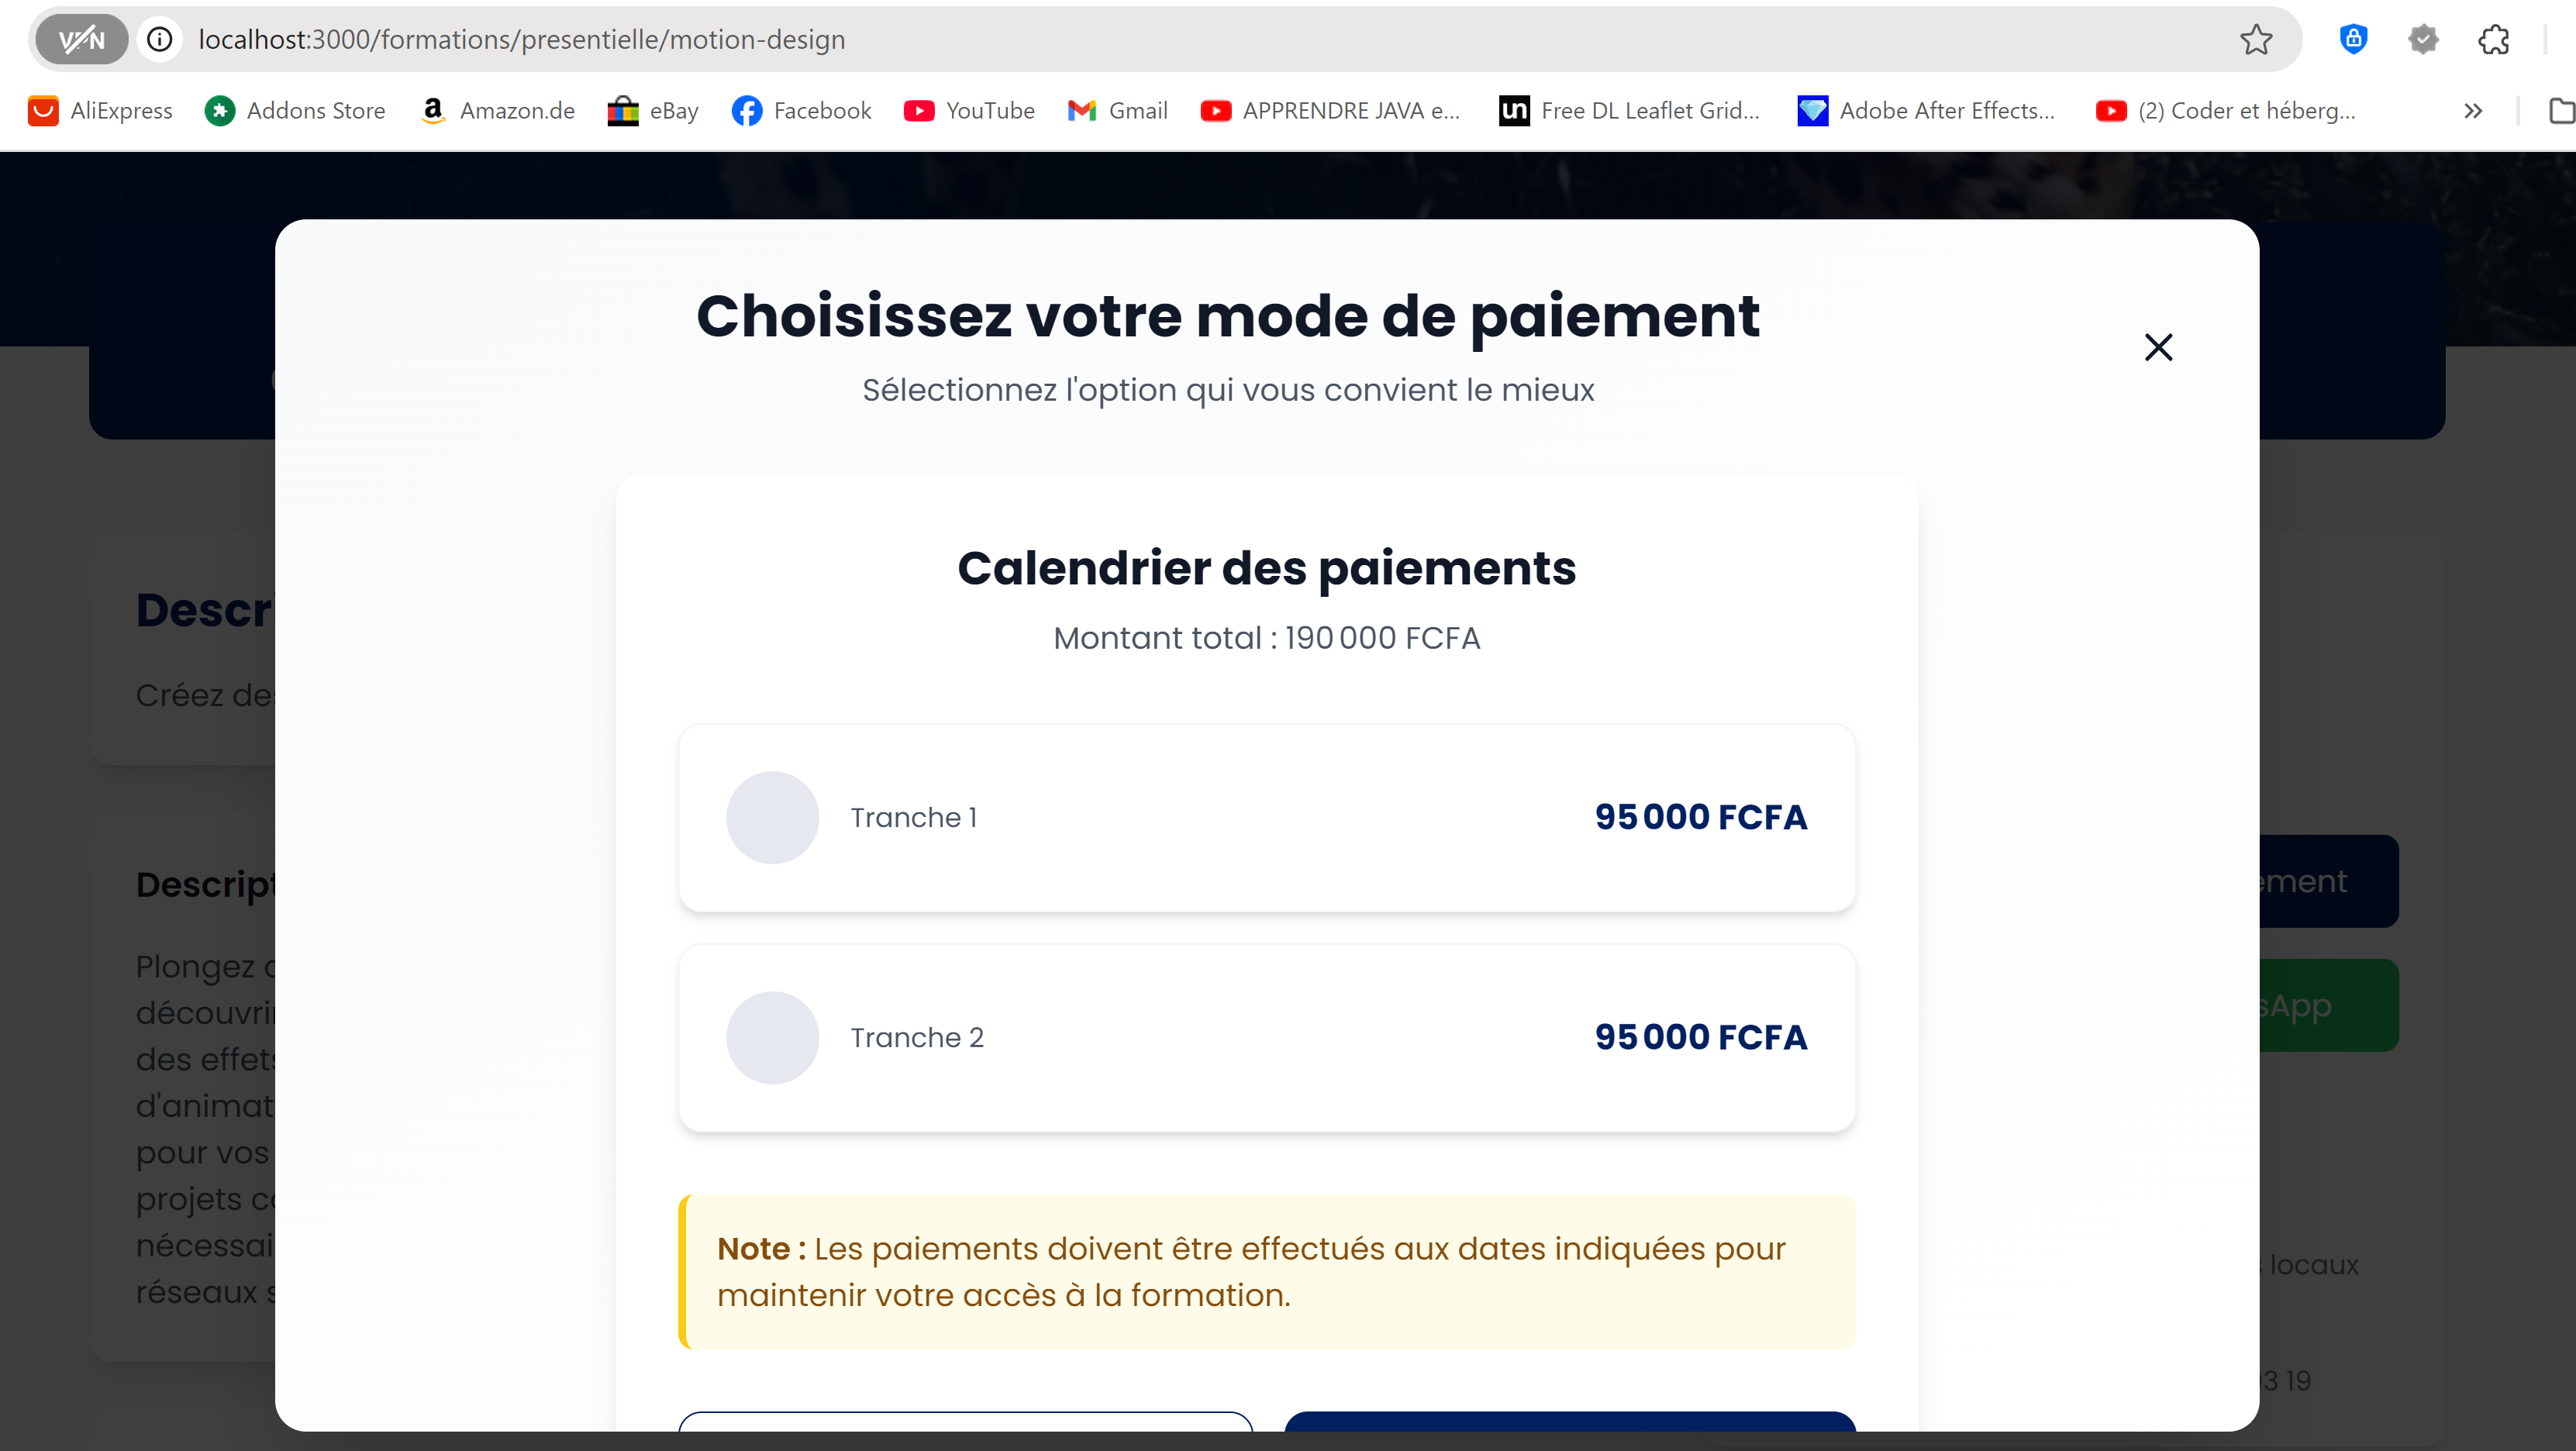
Task: Open the AliExpress bookmark
Action: 100,110
